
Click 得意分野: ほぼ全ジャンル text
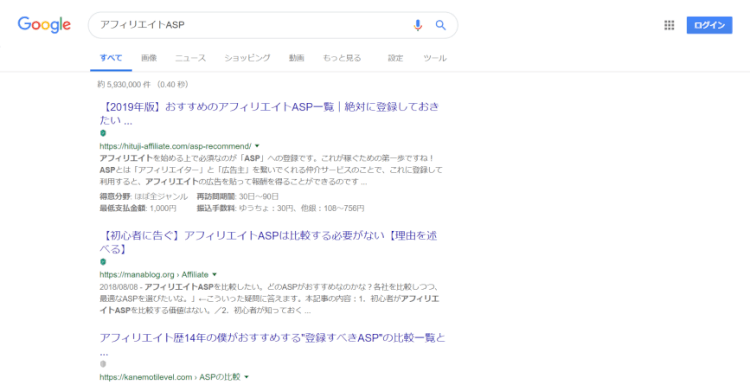(x=143, y=196)
